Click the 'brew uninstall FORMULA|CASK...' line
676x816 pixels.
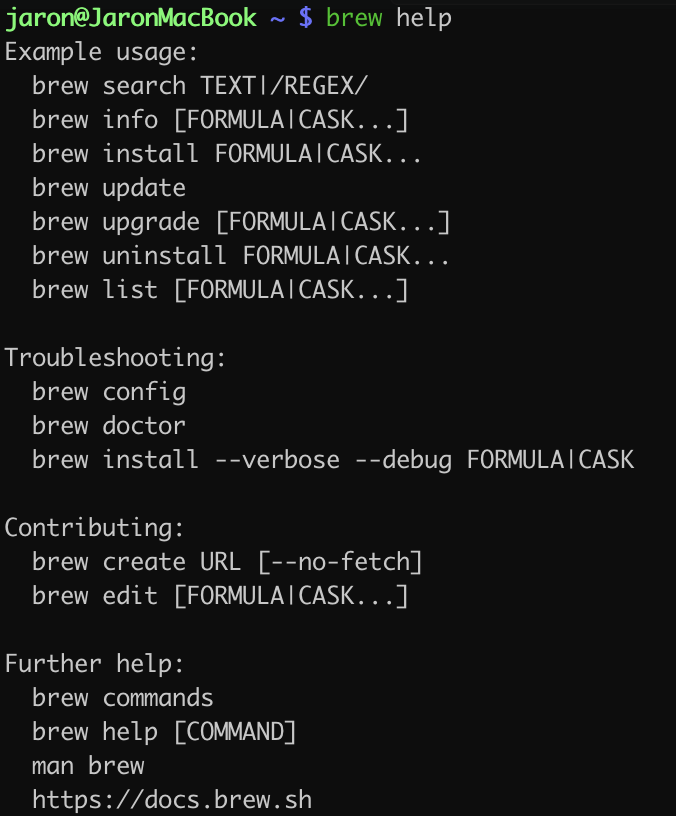tap(241, 256)
